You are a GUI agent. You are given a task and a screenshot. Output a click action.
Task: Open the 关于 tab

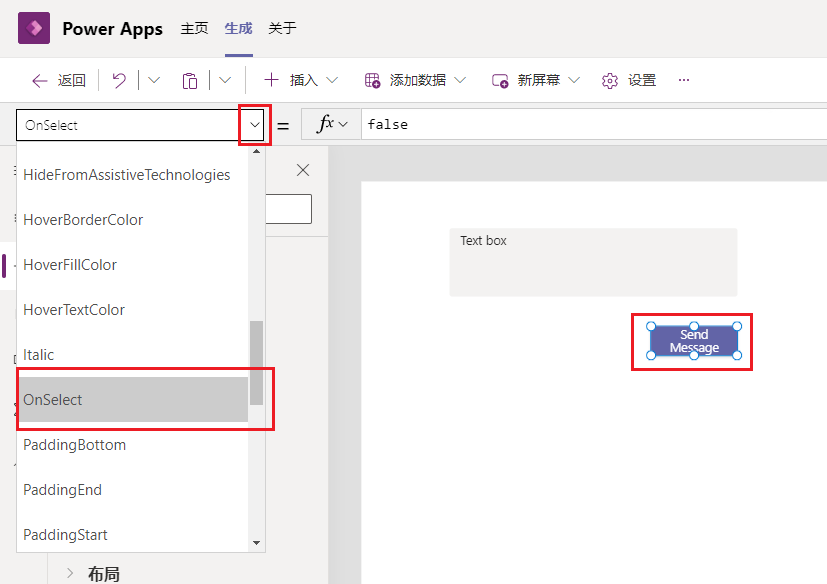[282, 28]
